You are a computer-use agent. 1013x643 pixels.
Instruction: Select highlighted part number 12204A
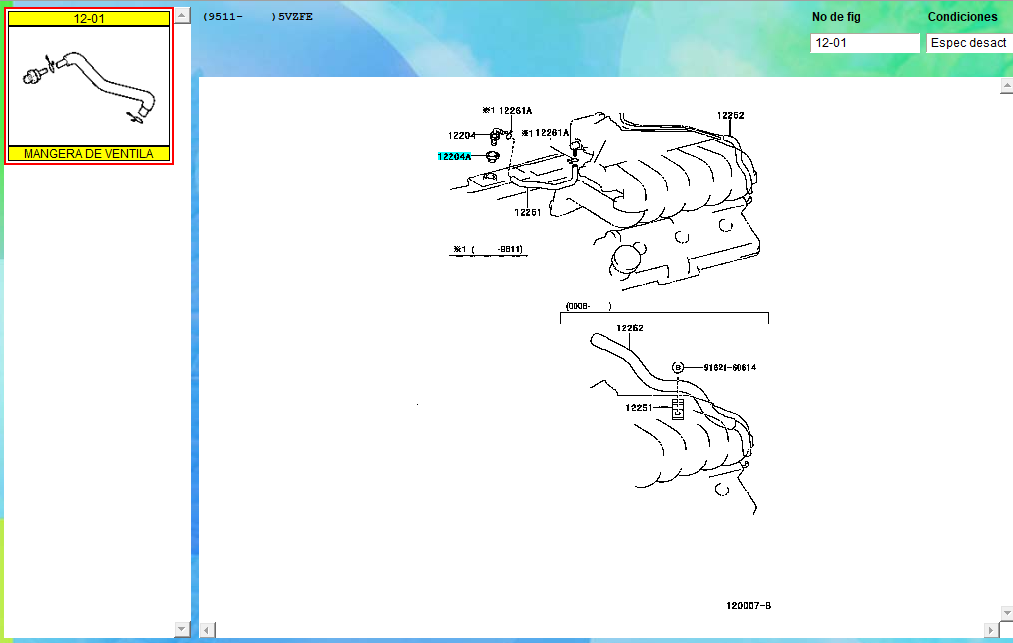454,156
